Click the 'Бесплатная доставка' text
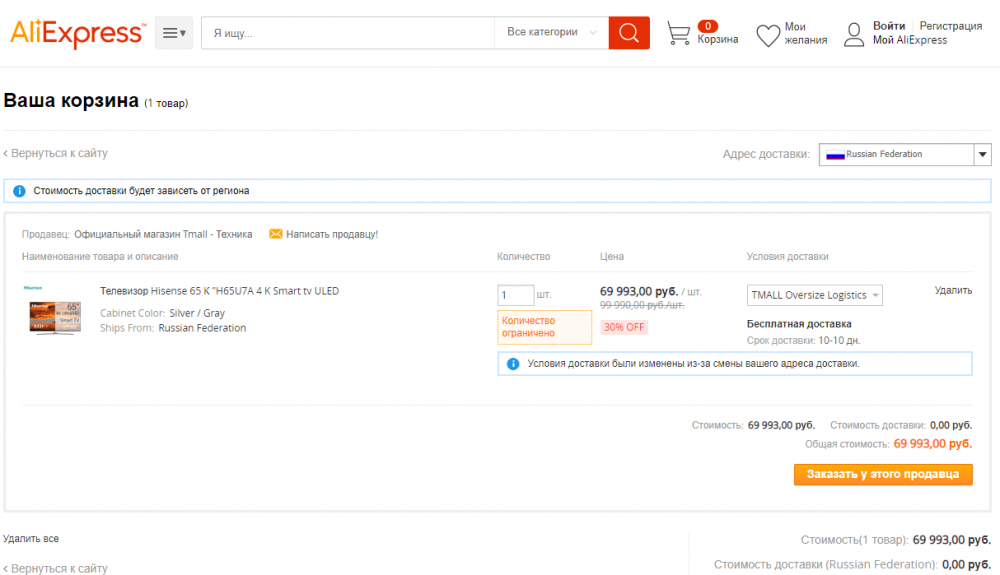The image size is (1000, 575). click(798, 324)
